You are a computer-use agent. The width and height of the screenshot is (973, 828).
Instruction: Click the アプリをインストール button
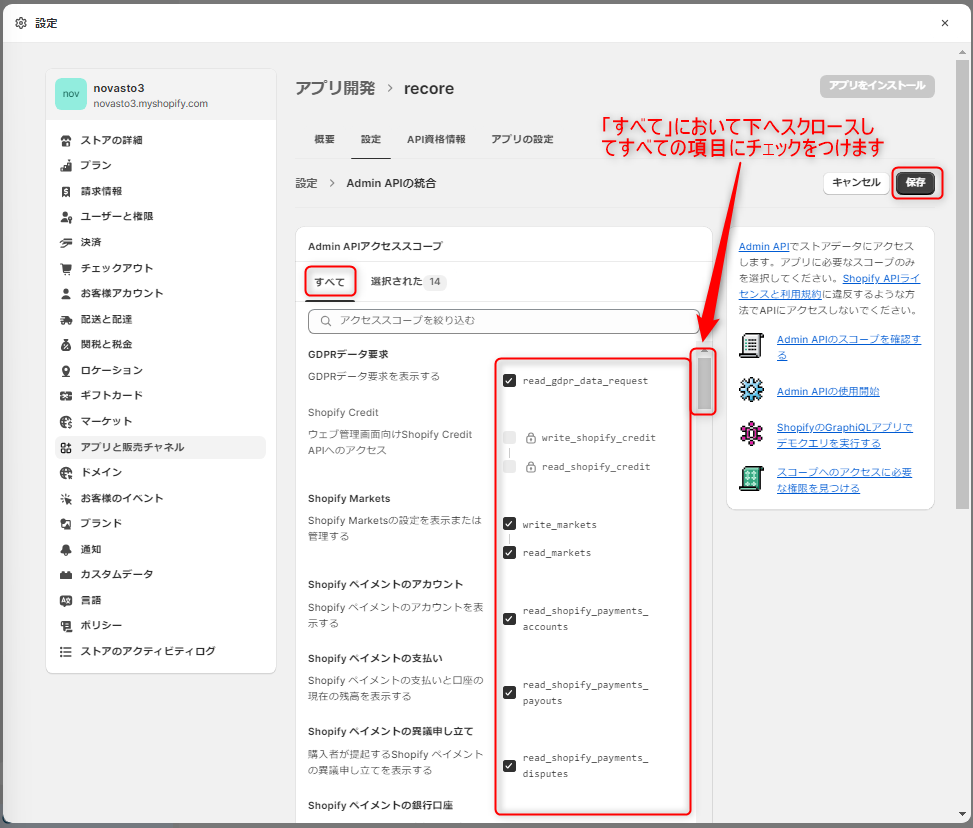[x=877, y=86]
